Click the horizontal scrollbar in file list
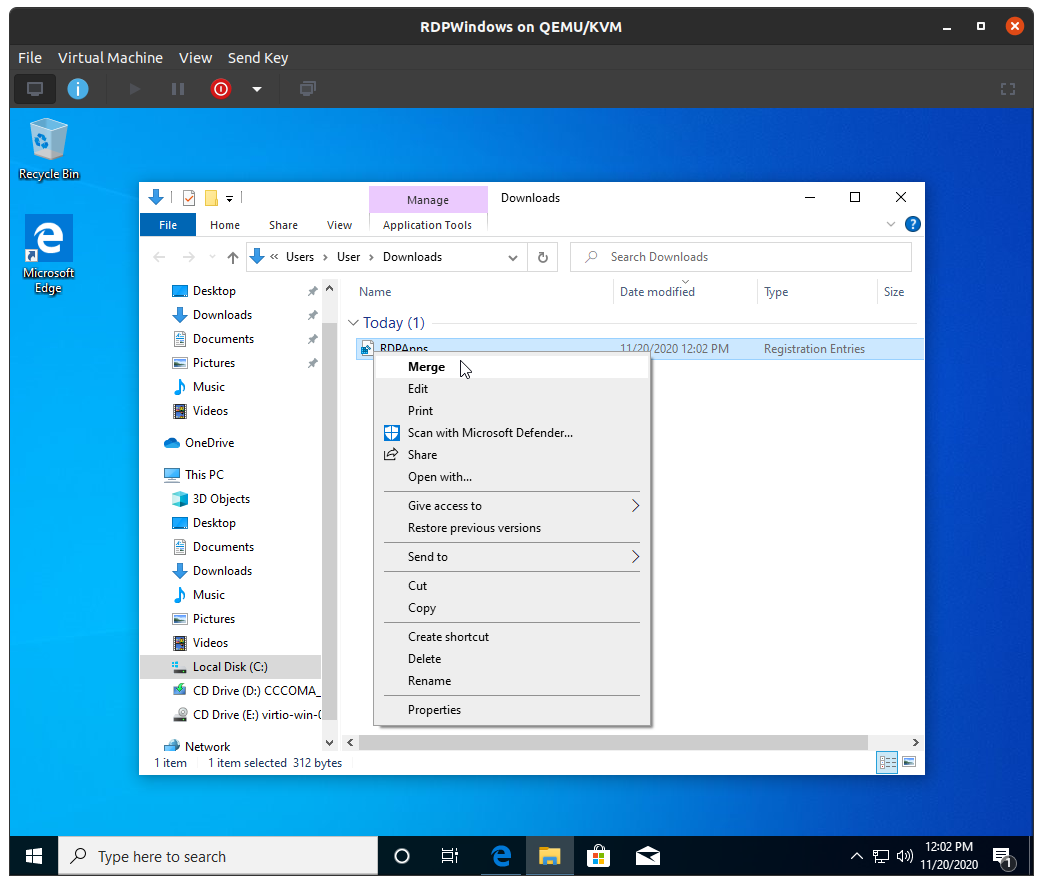 coord(612,742)
